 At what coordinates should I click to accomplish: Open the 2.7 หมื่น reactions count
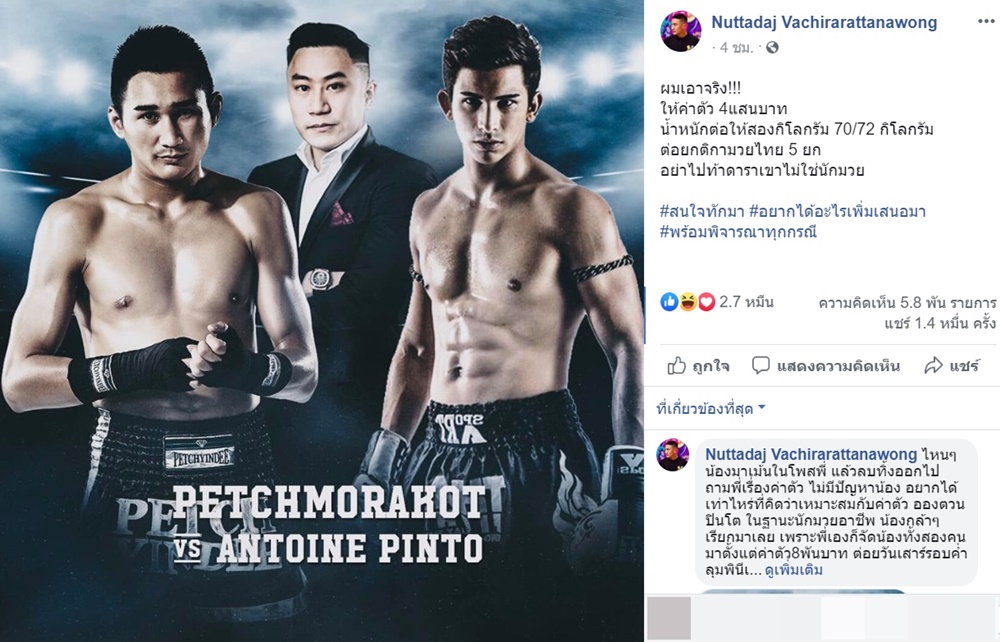coord(746,302)
